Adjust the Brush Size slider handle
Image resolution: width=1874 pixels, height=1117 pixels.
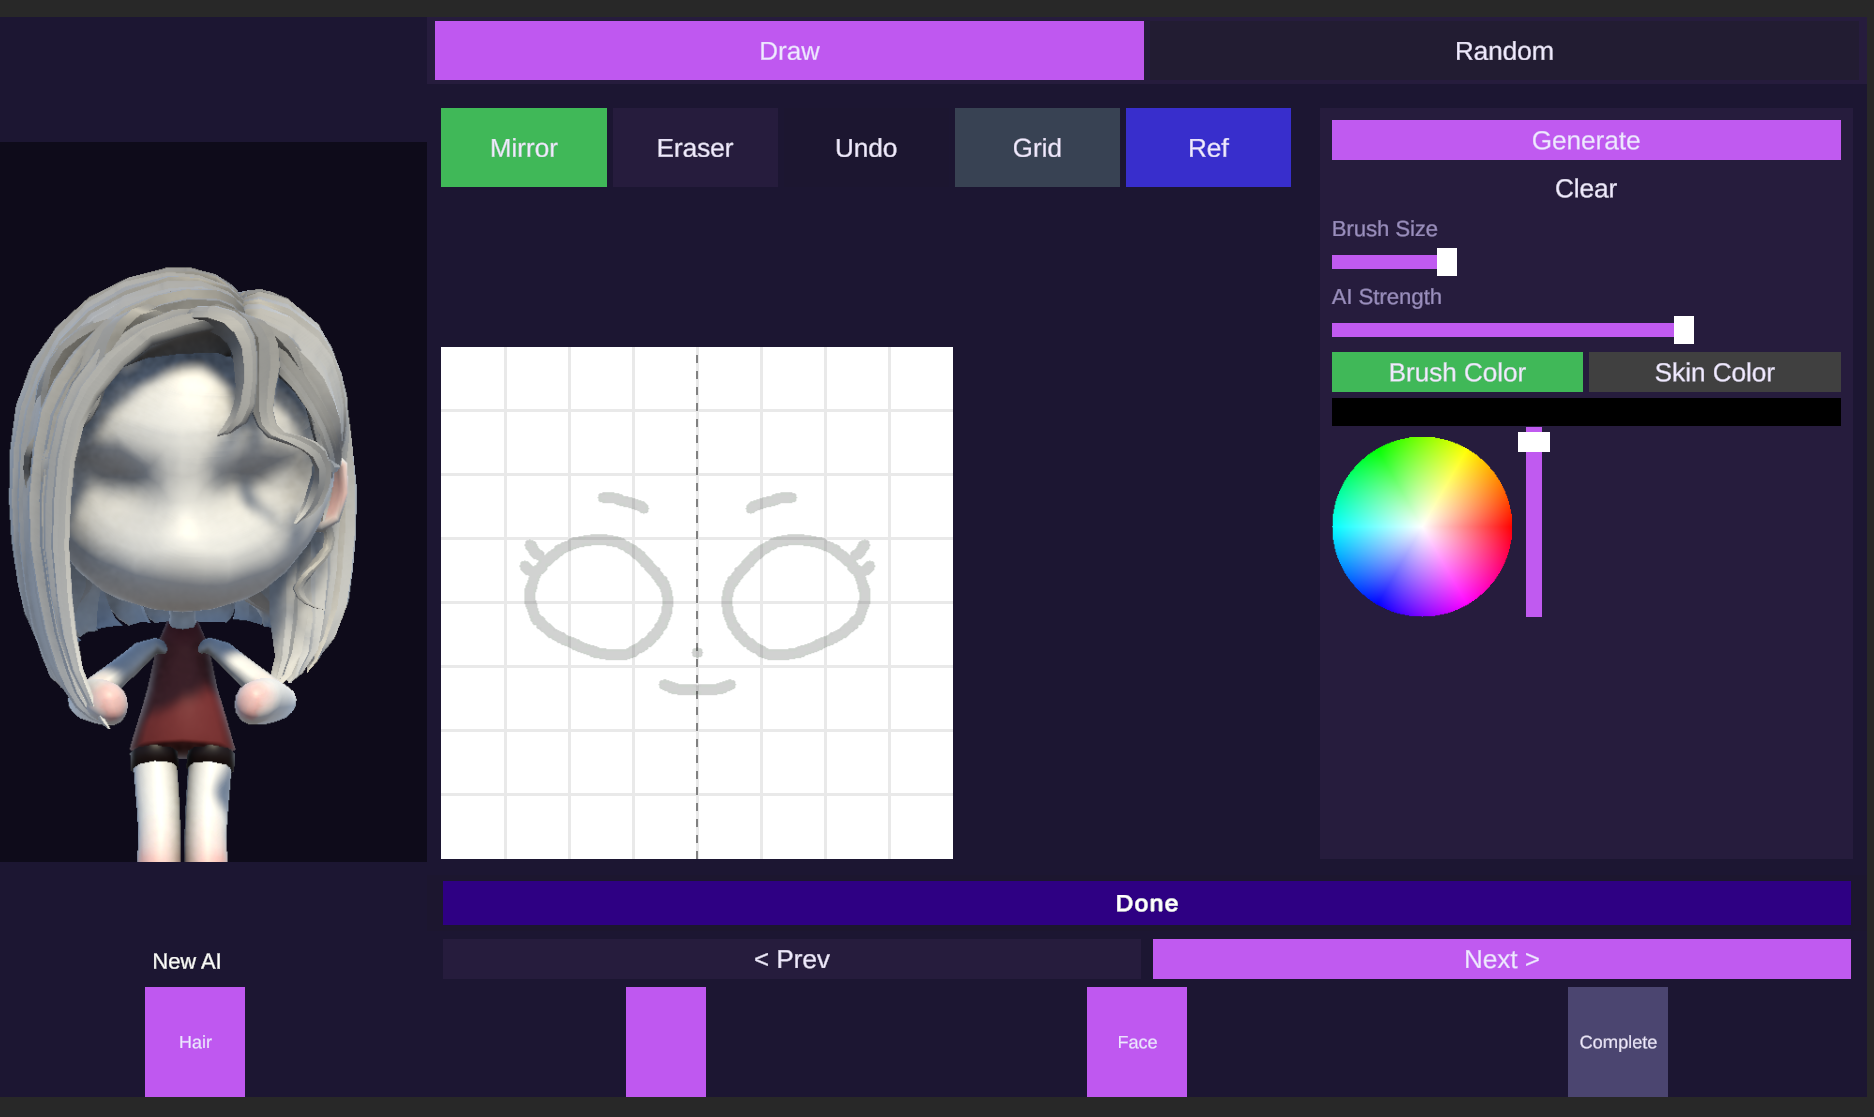point(1446,262)
